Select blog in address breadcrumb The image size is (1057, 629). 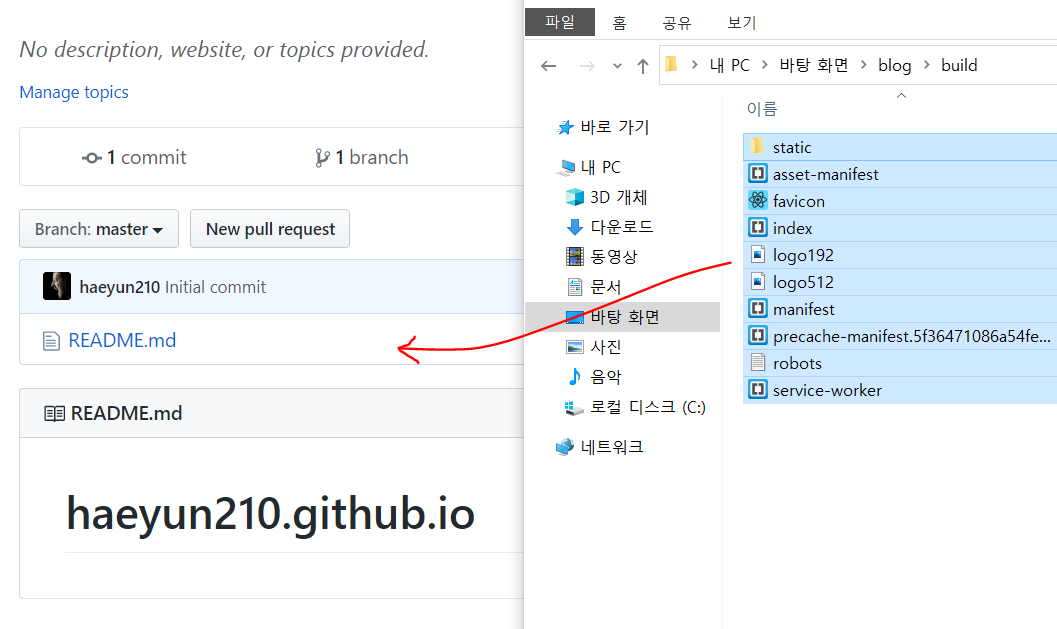(x=895, y=65)
